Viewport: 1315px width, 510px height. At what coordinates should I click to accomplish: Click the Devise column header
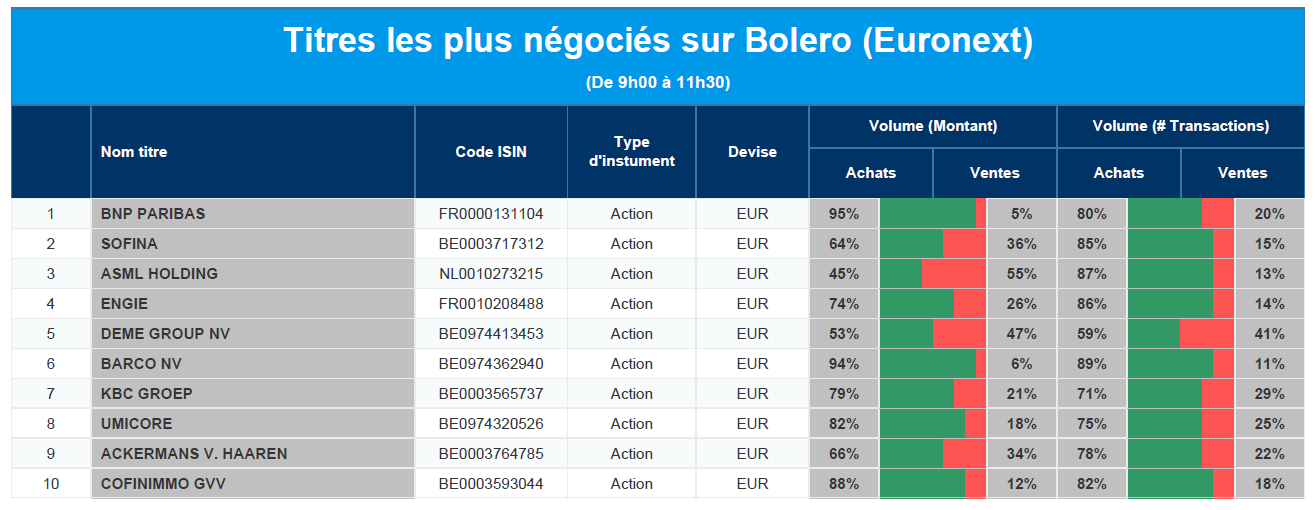(x=752, y=152)
